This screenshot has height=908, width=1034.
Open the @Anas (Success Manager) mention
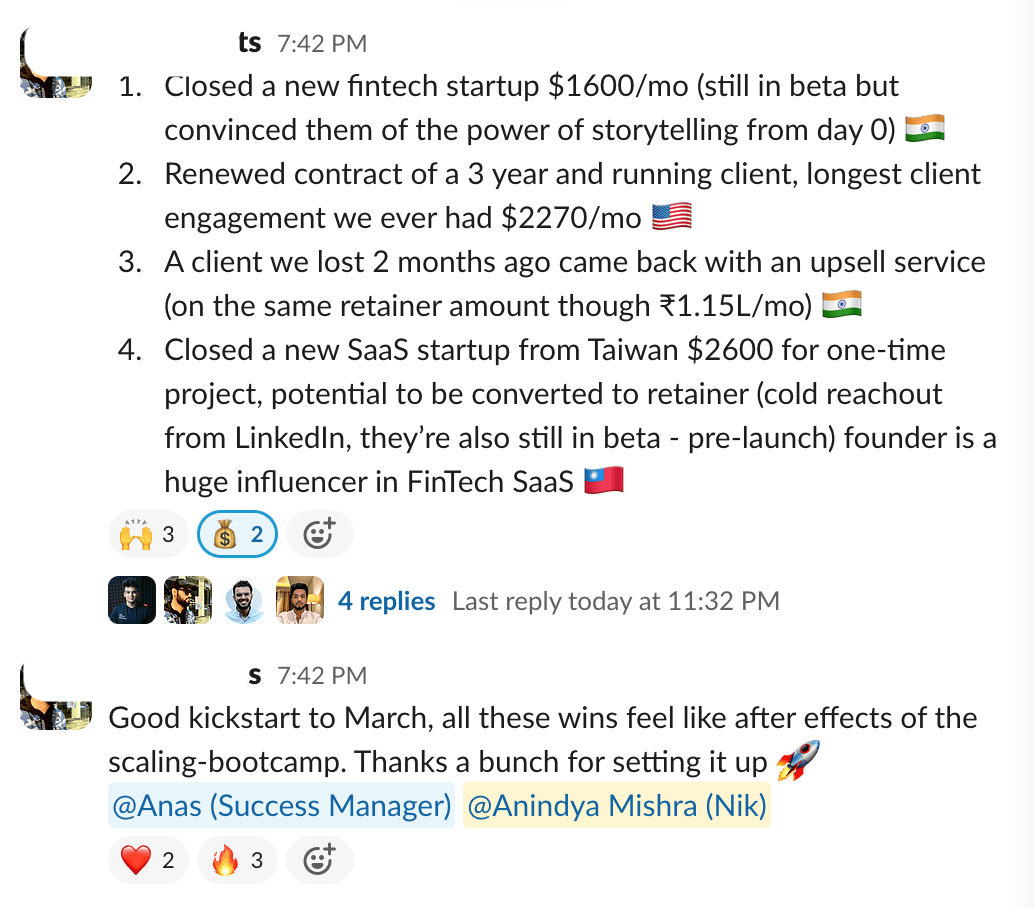[281, 807]
